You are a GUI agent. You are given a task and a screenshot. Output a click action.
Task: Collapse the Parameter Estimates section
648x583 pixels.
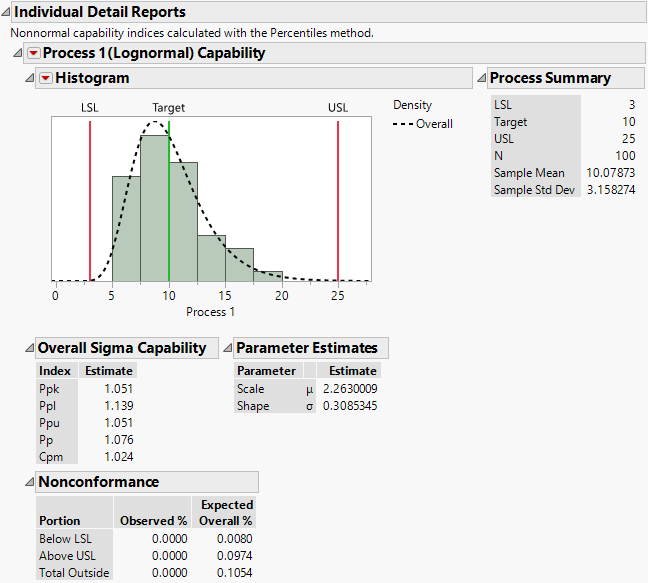[x=226, y=348]
